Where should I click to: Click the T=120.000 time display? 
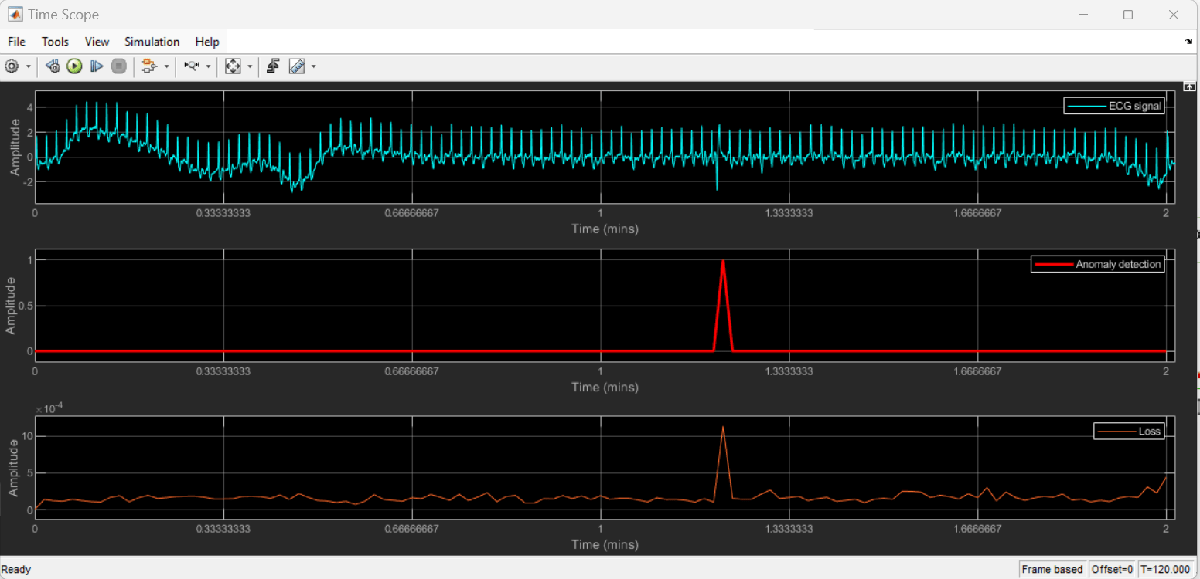(1163, 568)
